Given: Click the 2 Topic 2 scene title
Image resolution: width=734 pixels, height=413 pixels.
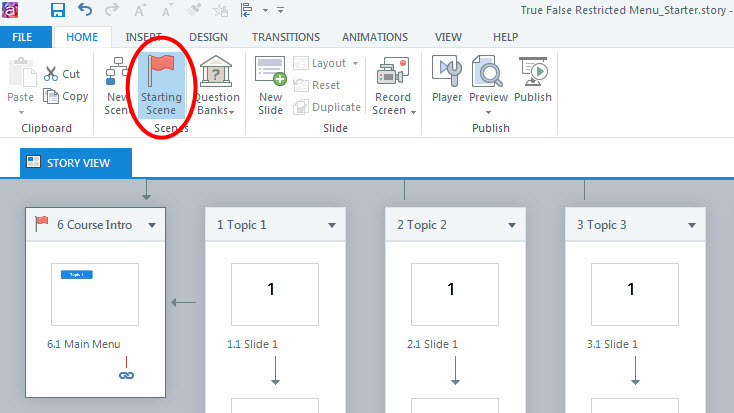Looking at the screenshot, I should click(422, 225).
